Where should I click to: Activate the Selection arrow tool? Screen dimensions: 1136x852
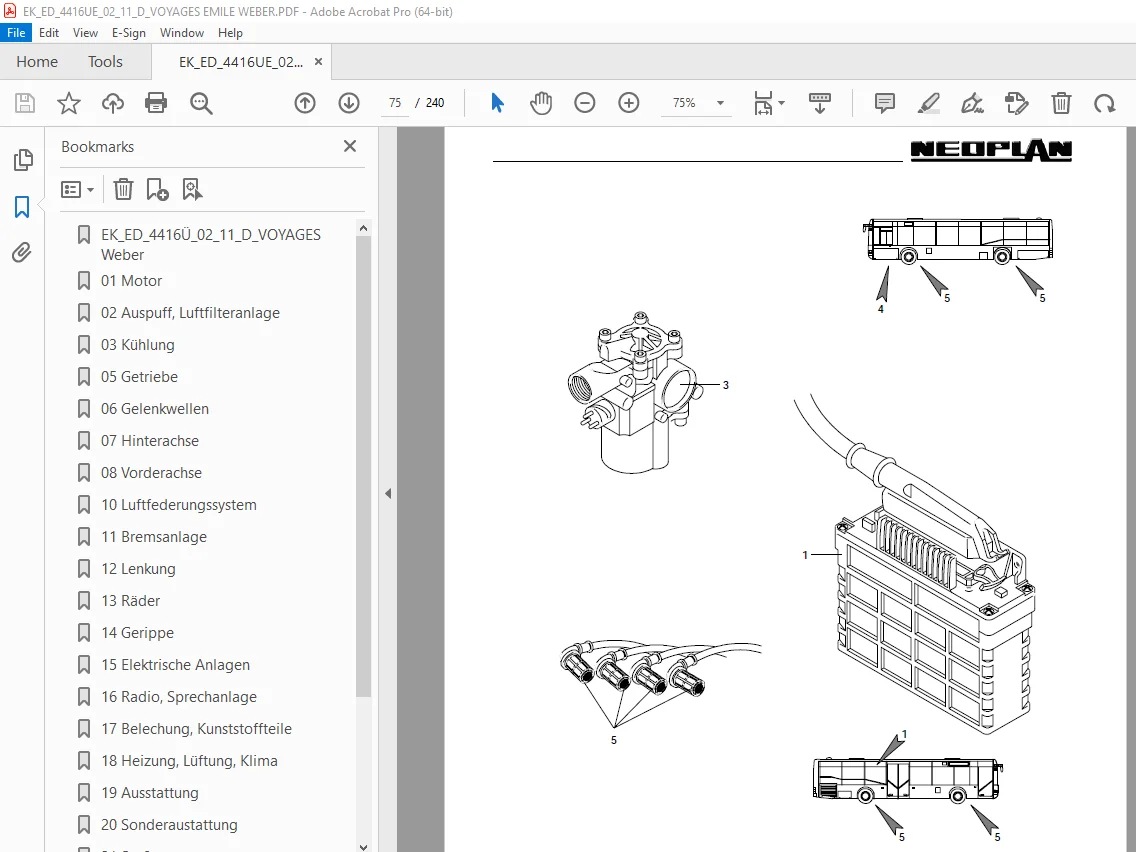click(497, 103)
